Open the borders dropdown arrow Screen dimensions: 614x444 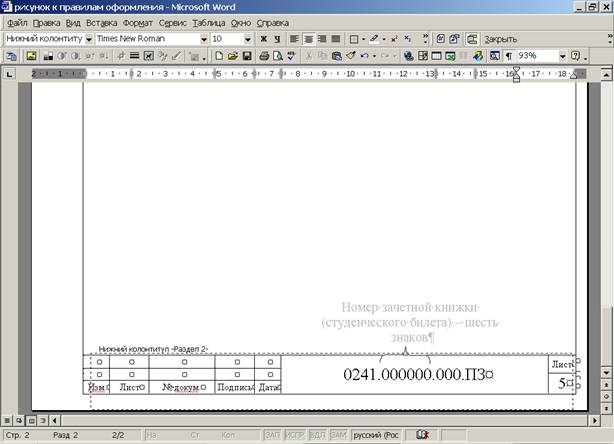pyautogui.click(x=364, y=39)
